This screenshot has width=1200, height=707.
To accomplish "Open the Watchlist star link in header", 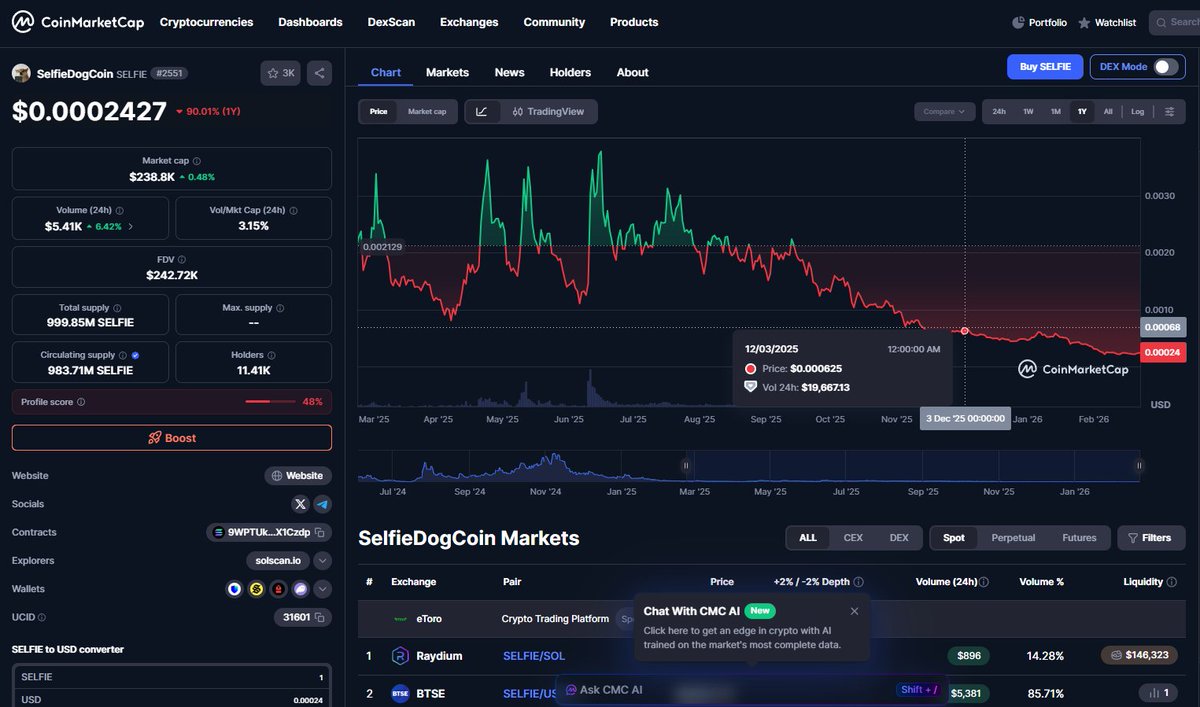I will coord(1107,22).
